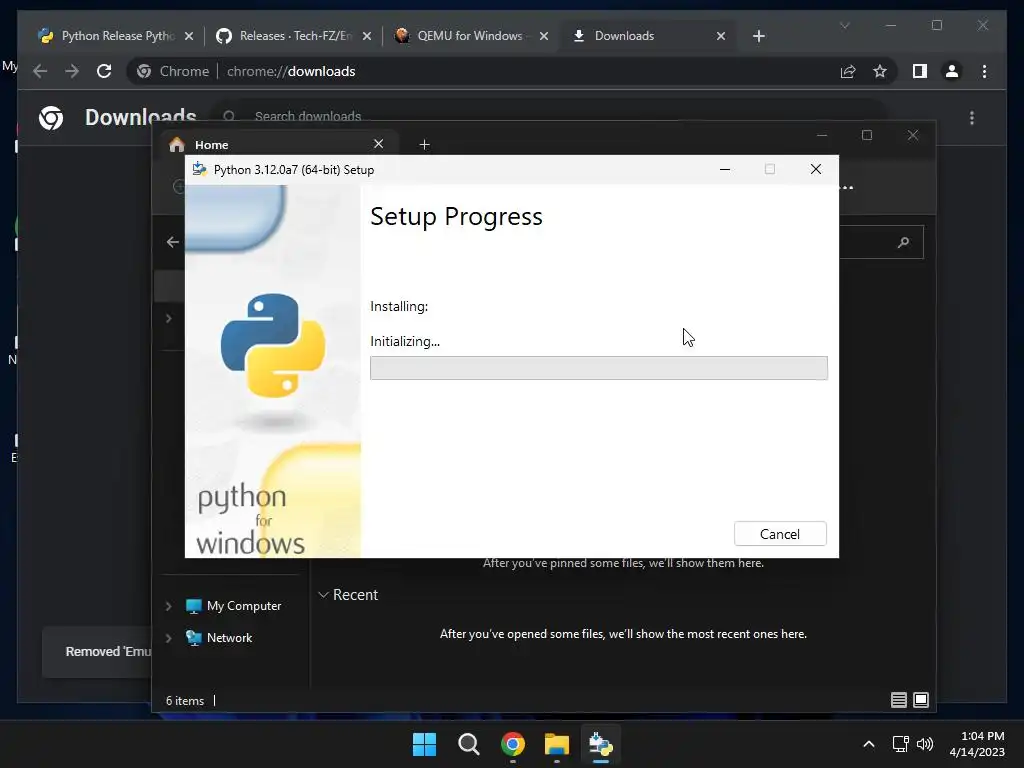This screenshot has height=768, width=1024.
Task: Open Chrome from the taskbar
Action: (x=513, y=744)
